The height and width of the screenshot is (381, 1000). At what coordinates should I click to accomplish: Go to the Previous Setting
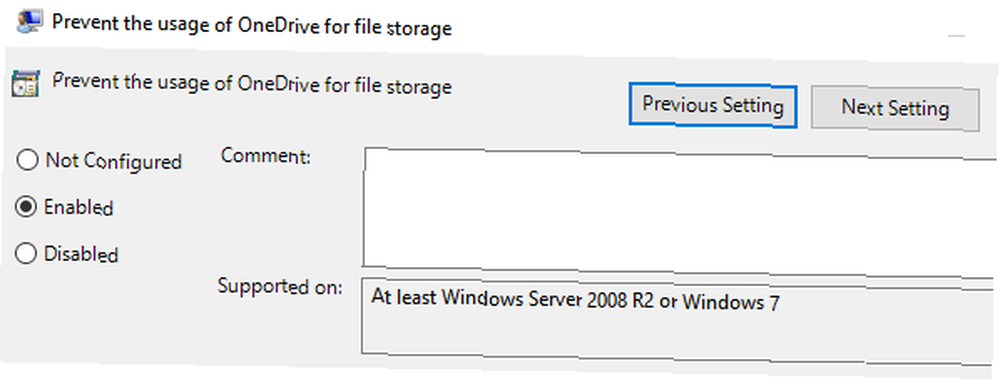coord(712,105)
